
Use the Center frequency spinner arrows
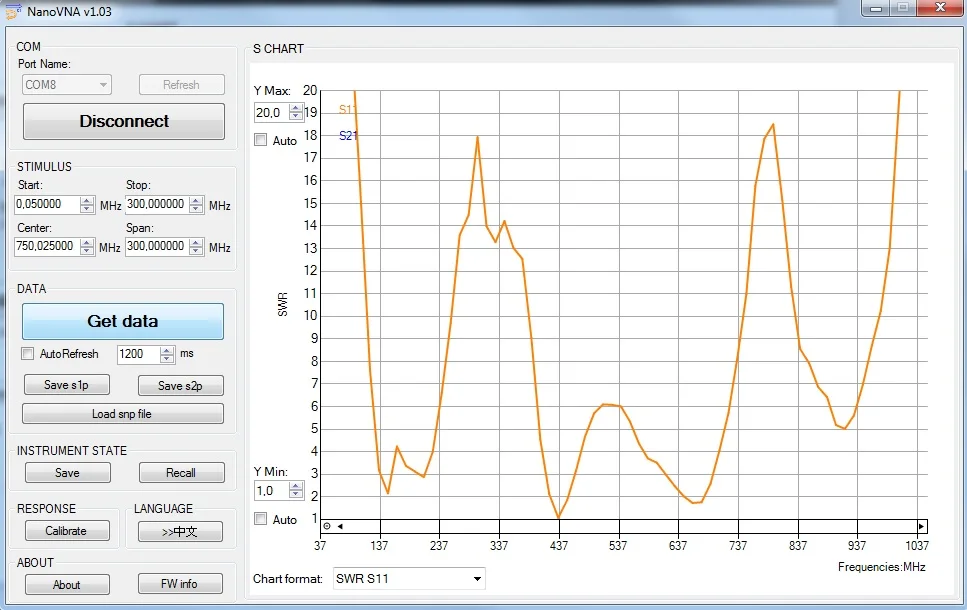click(x=88, y=247)
